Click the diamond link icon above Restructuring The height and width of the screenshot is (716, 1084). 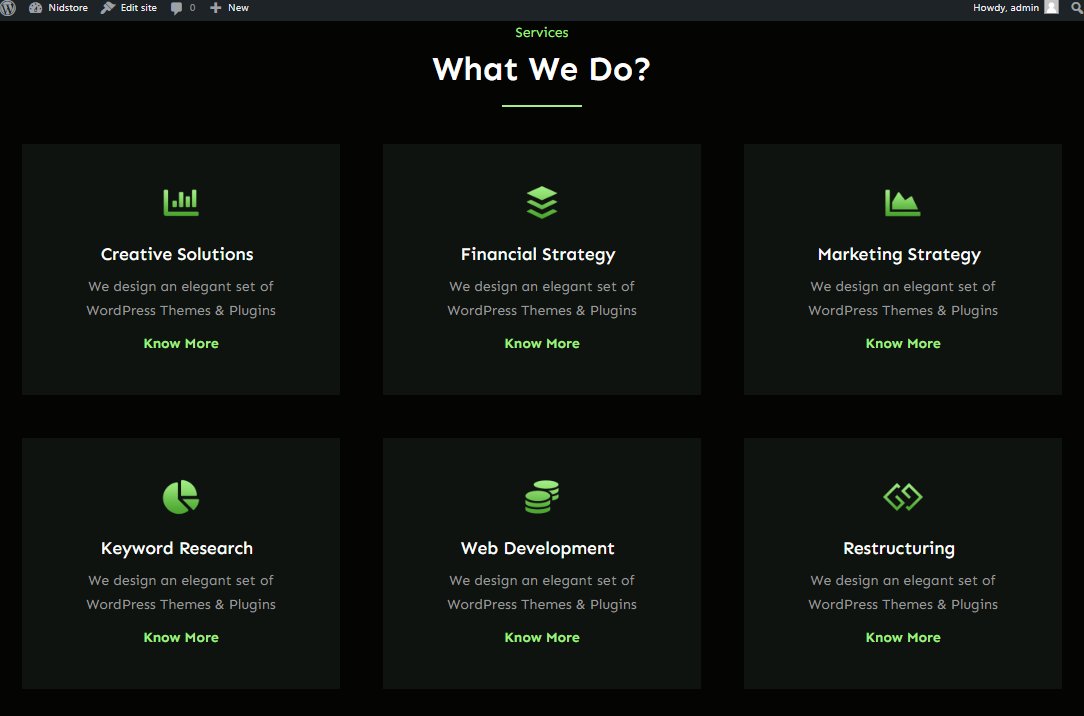coord(903,497)
